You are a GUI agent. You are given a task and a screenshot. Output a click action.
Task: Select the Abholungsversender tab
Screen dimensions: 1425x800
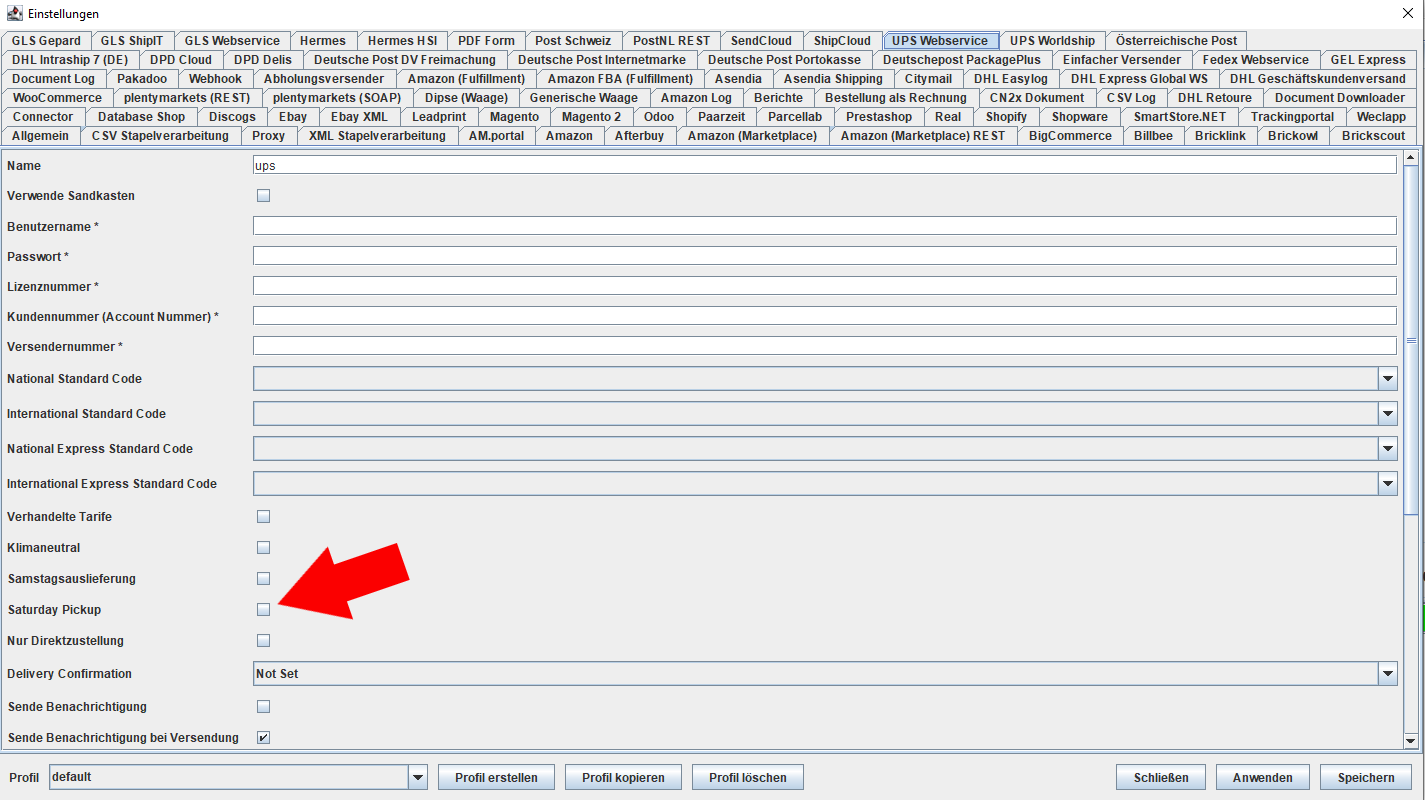[324, 79]
